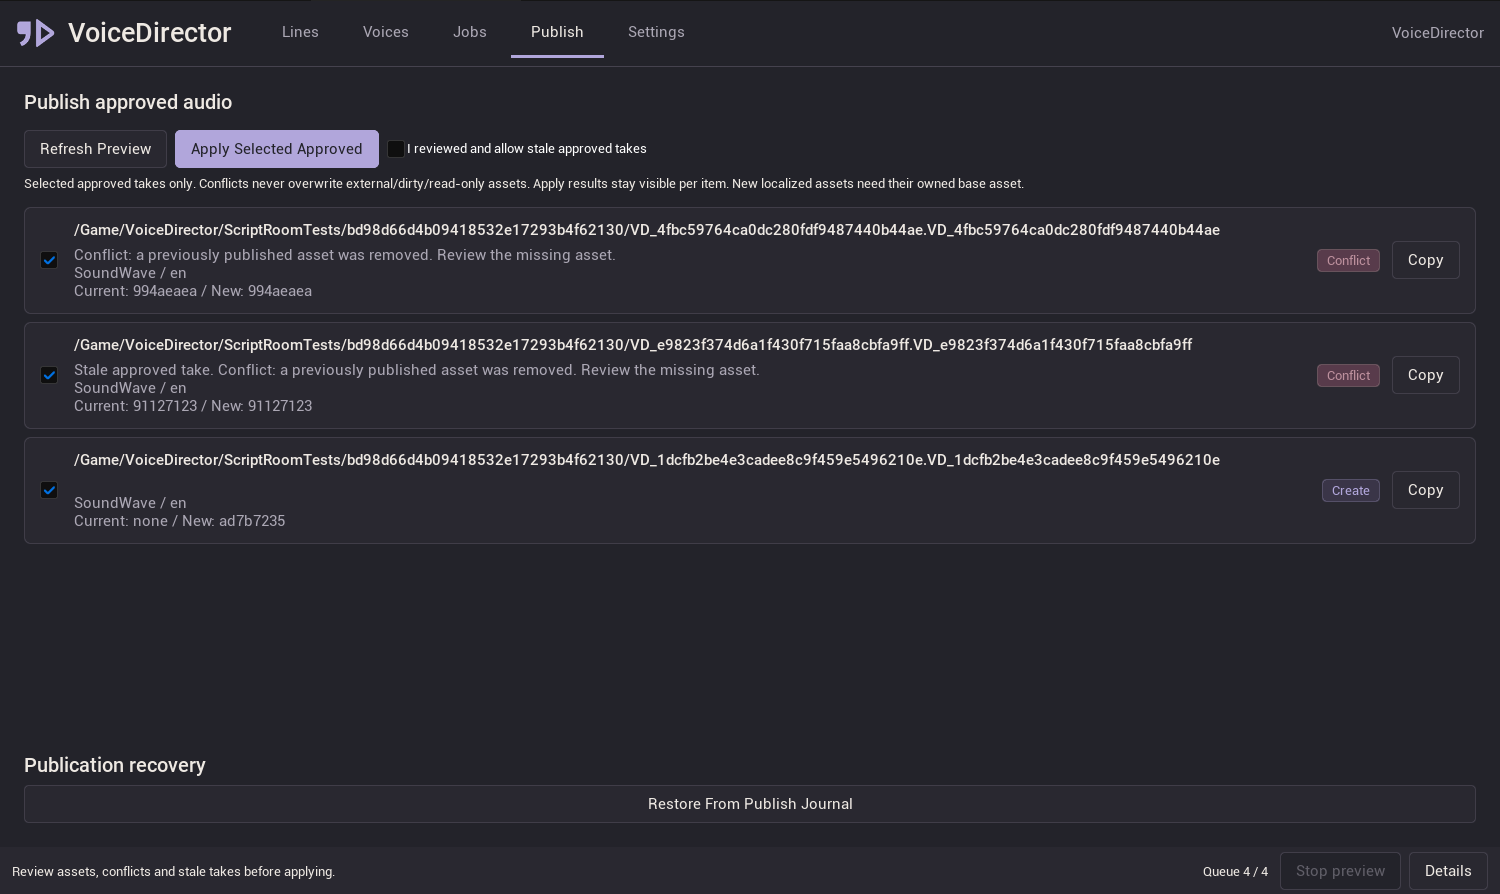Select the Publish tab

(557, 32)
